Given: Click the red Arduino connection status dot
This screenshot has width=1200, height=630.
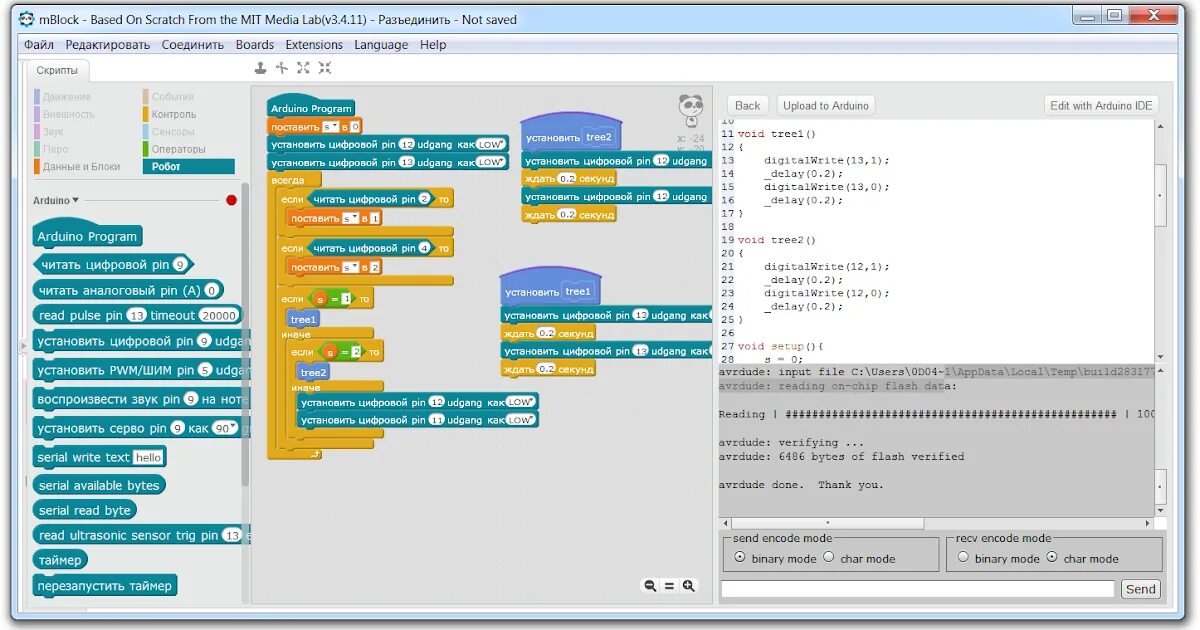Looking at the screenshot, I should click(x=231, y=200).
